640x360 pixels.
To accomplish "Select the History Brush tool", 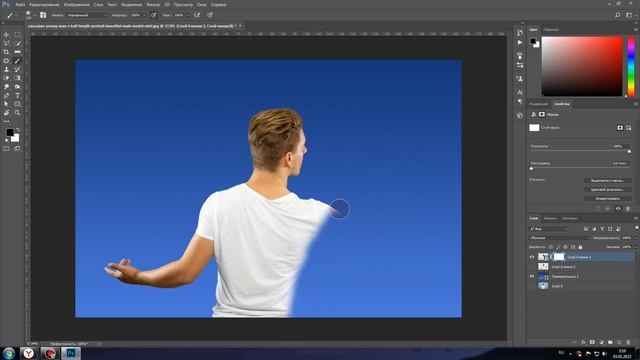I will 17,69.
